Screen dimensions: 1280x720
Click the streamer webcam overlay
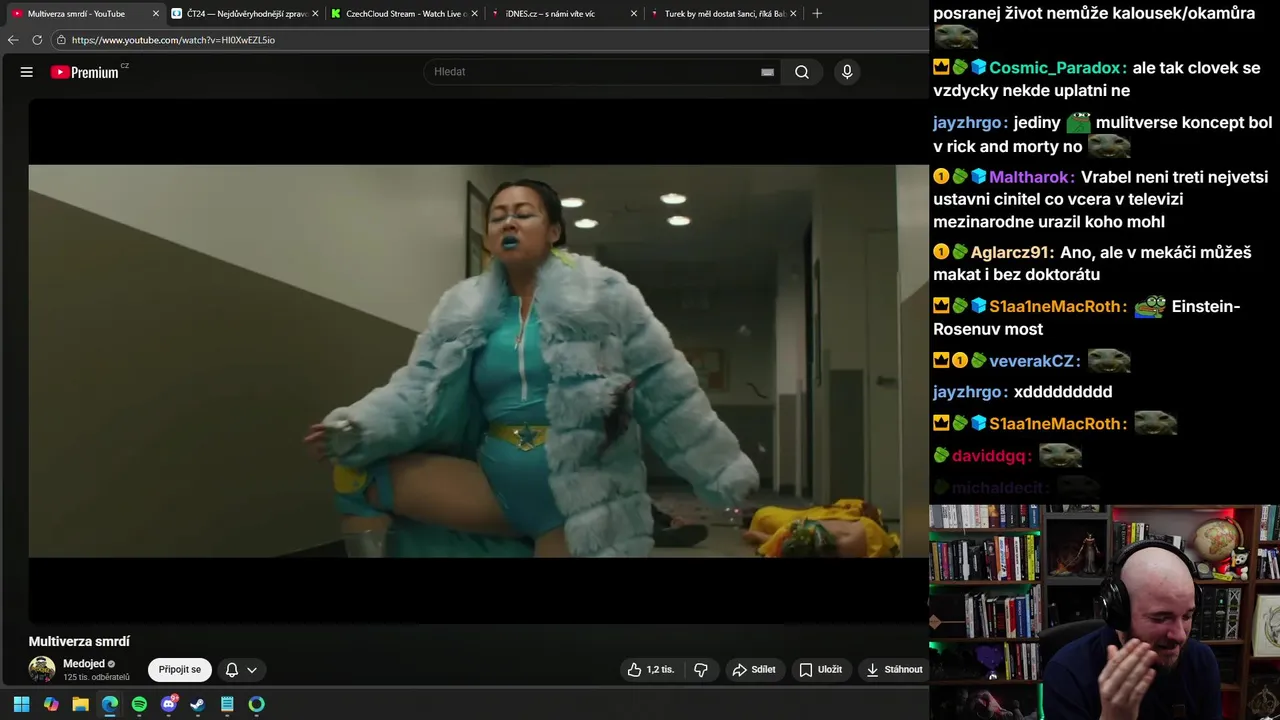1104,612
